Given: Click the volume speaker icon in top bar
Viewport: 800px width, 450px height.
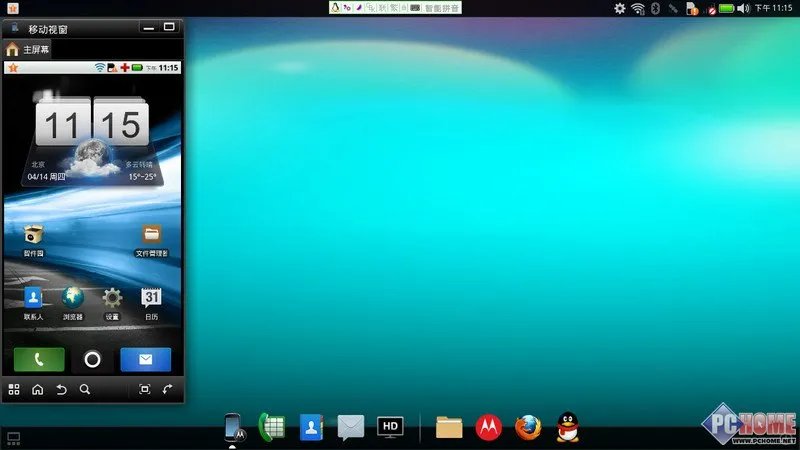Looking at the screenshot, I should click(743, 8).
